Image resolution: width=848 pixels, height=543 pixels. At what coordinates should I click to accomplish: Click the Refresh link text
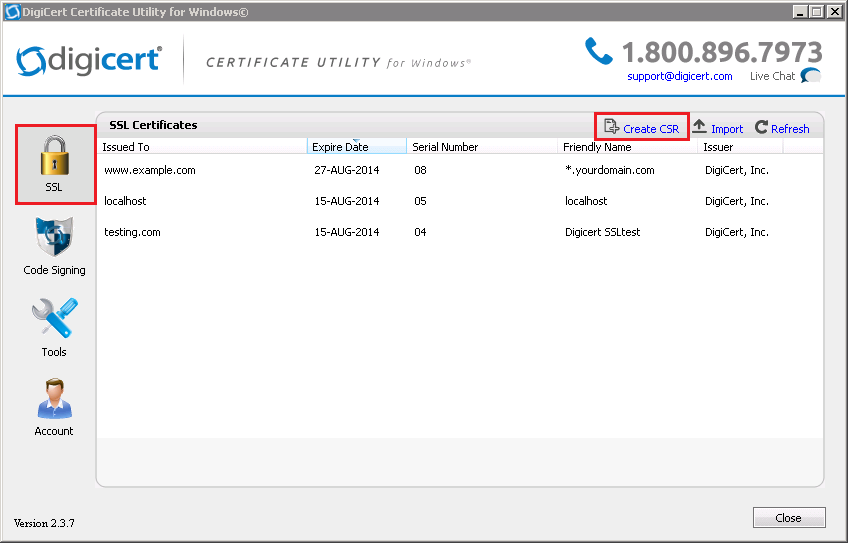(x=790, y=129)
